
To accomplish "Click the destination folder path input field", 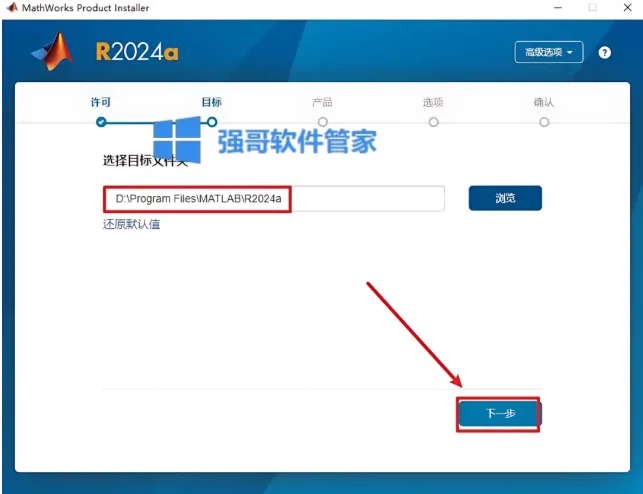I will tap(274, 199).
